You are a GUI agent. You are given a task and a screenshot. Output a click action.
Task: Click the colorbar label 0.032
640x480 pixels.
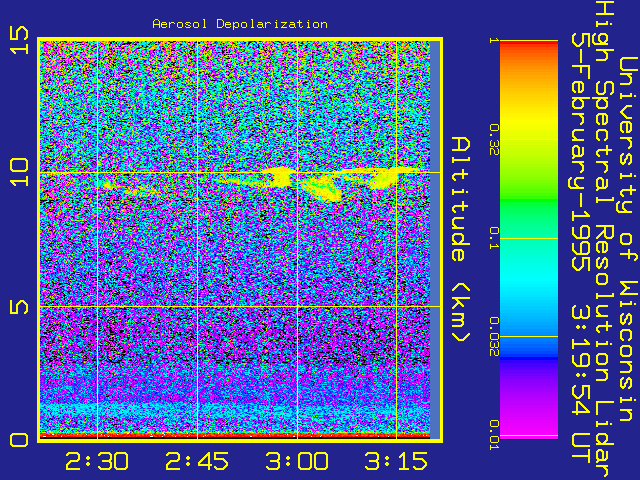pyautogui.click(x=494, y=337)
